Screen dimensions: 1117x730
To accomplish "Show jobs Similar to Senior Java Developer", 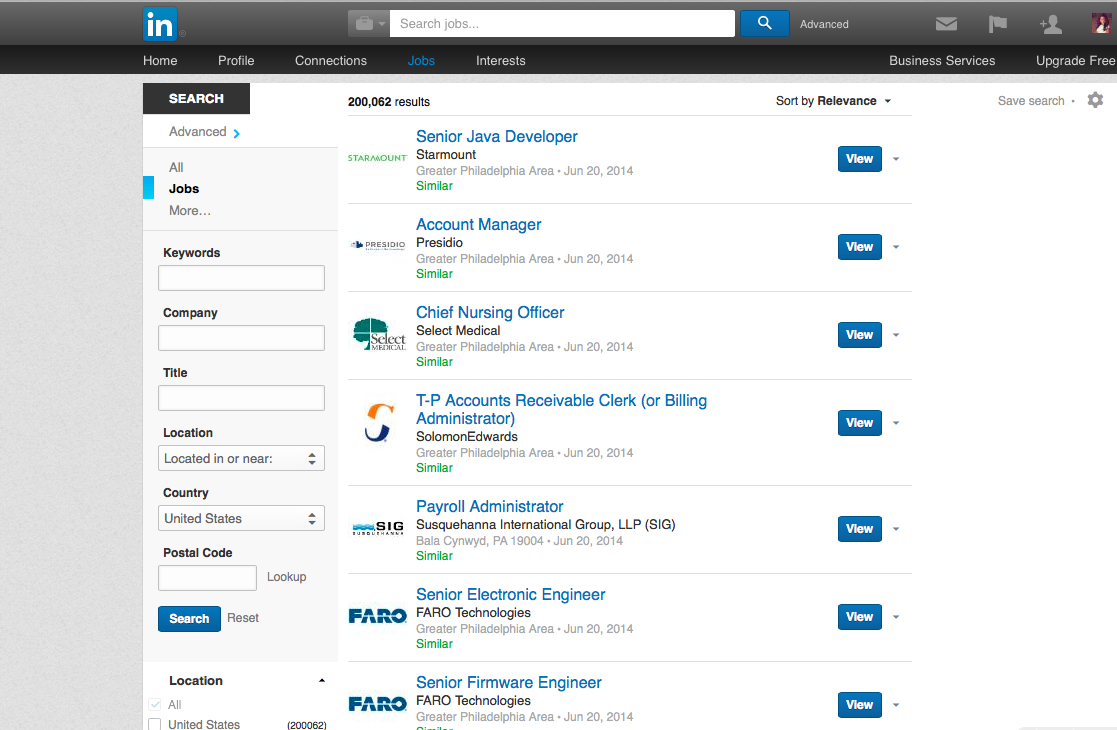I will click(435, 186).
